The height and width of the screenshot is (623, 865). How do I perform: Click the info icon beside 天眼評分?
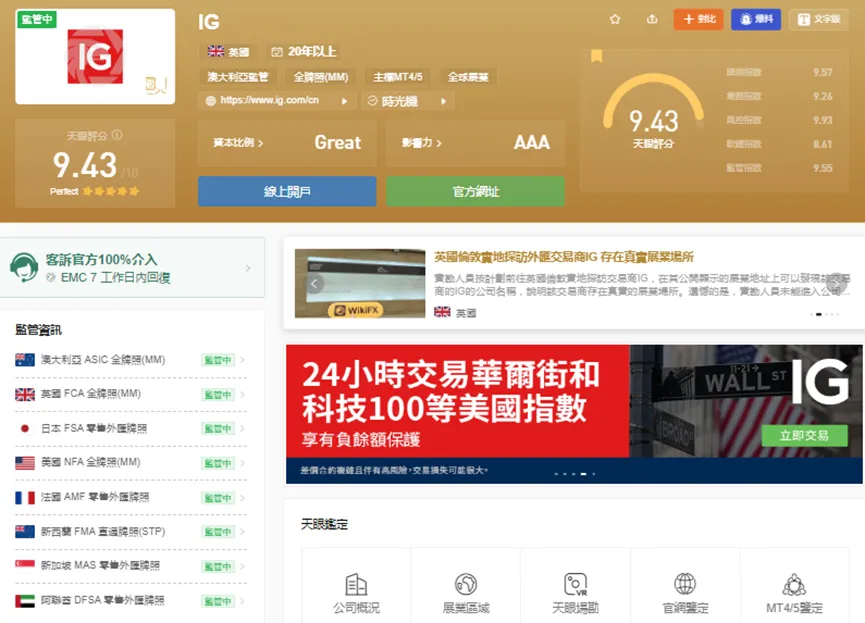point(117,135)
